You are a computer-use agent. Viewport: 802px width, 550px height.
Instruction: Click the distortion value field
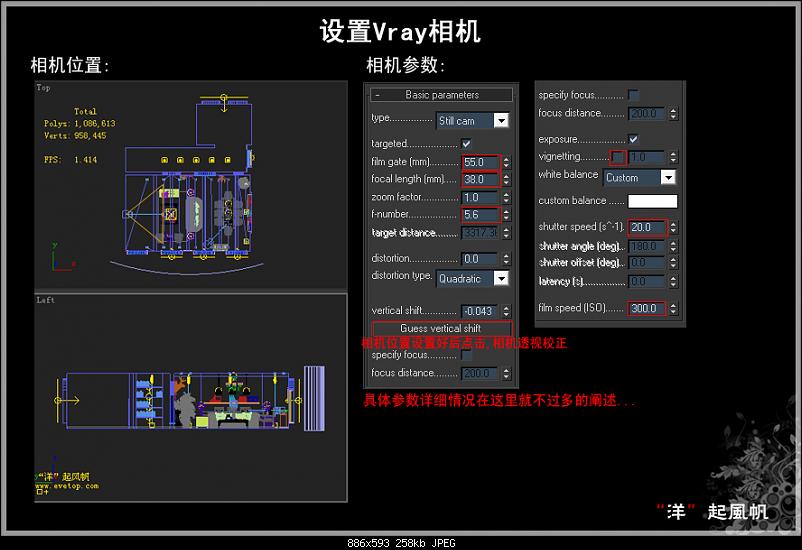479,259
